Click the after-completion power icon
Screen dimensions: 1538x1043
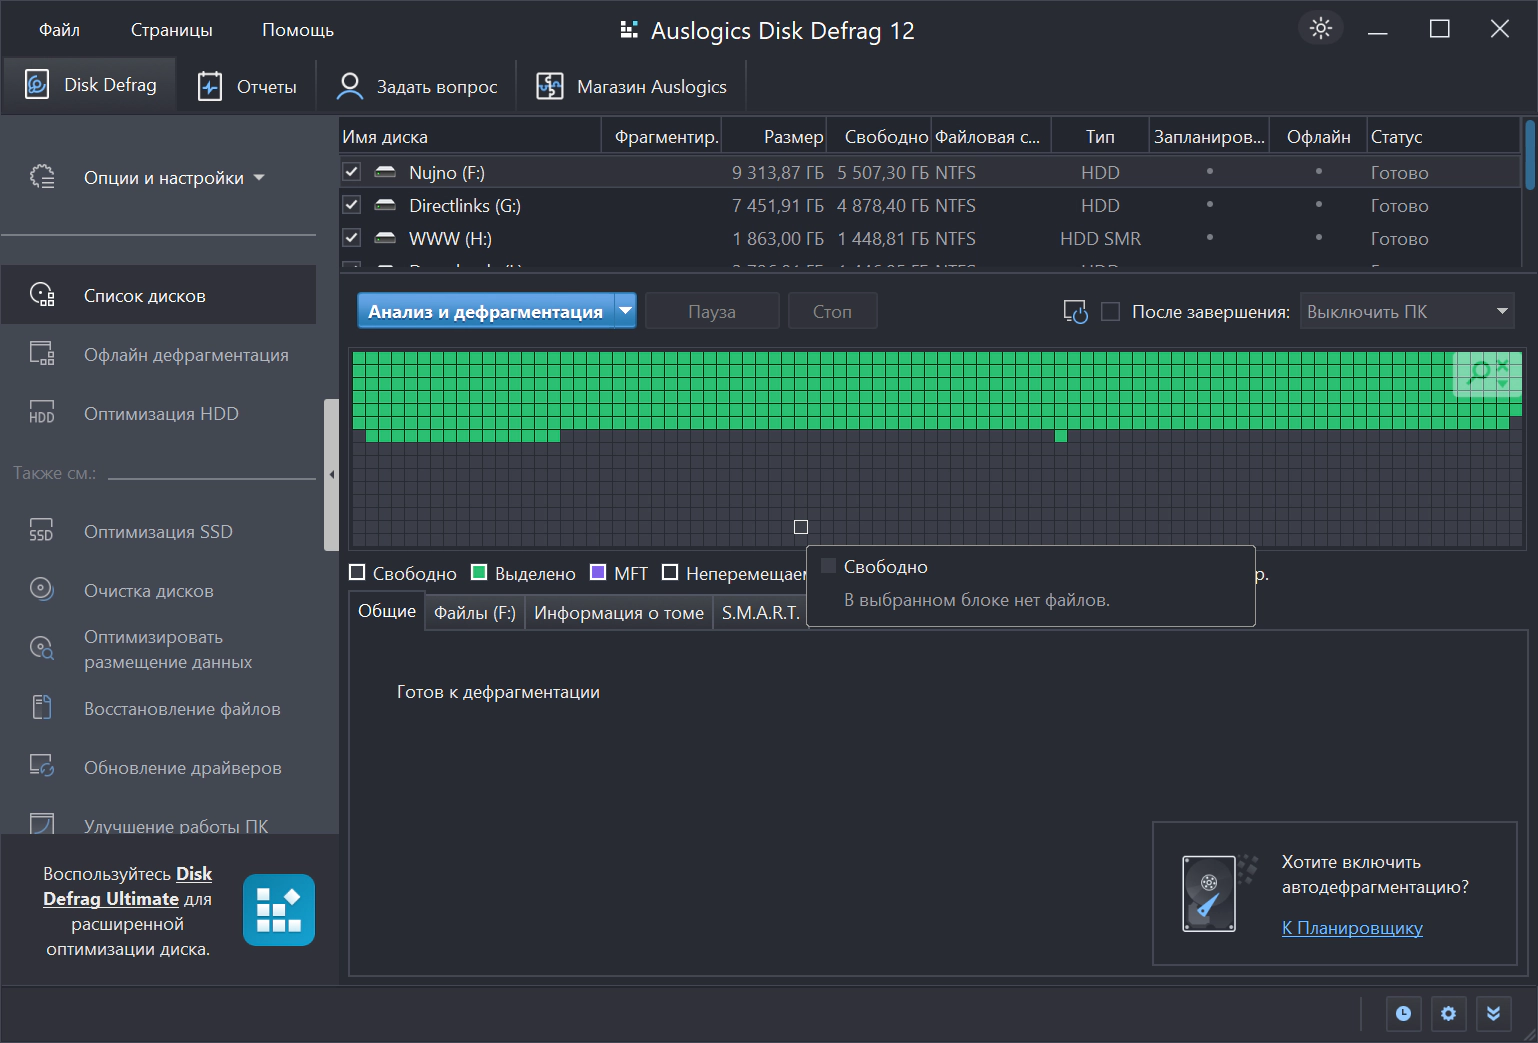pyautogui.click(x=1075, y=312)
